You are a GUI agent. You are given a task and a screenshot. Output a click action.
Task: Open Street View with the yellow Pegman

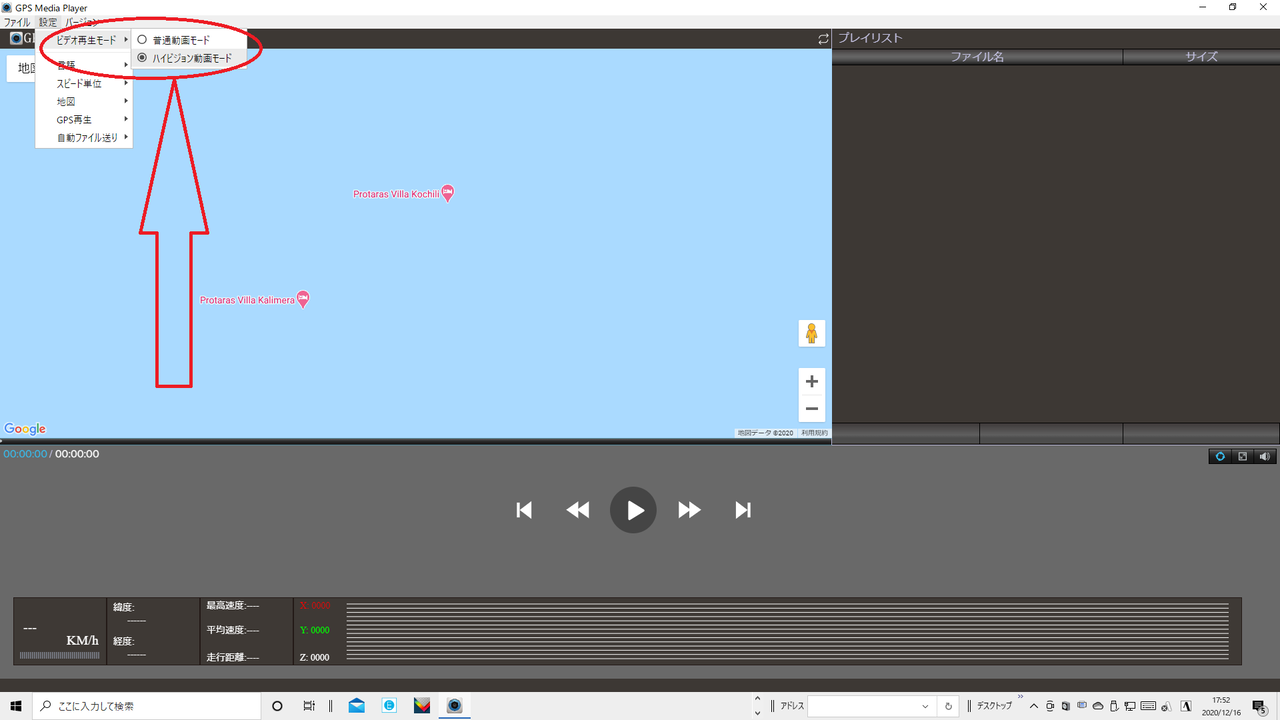tap(811, 333)
